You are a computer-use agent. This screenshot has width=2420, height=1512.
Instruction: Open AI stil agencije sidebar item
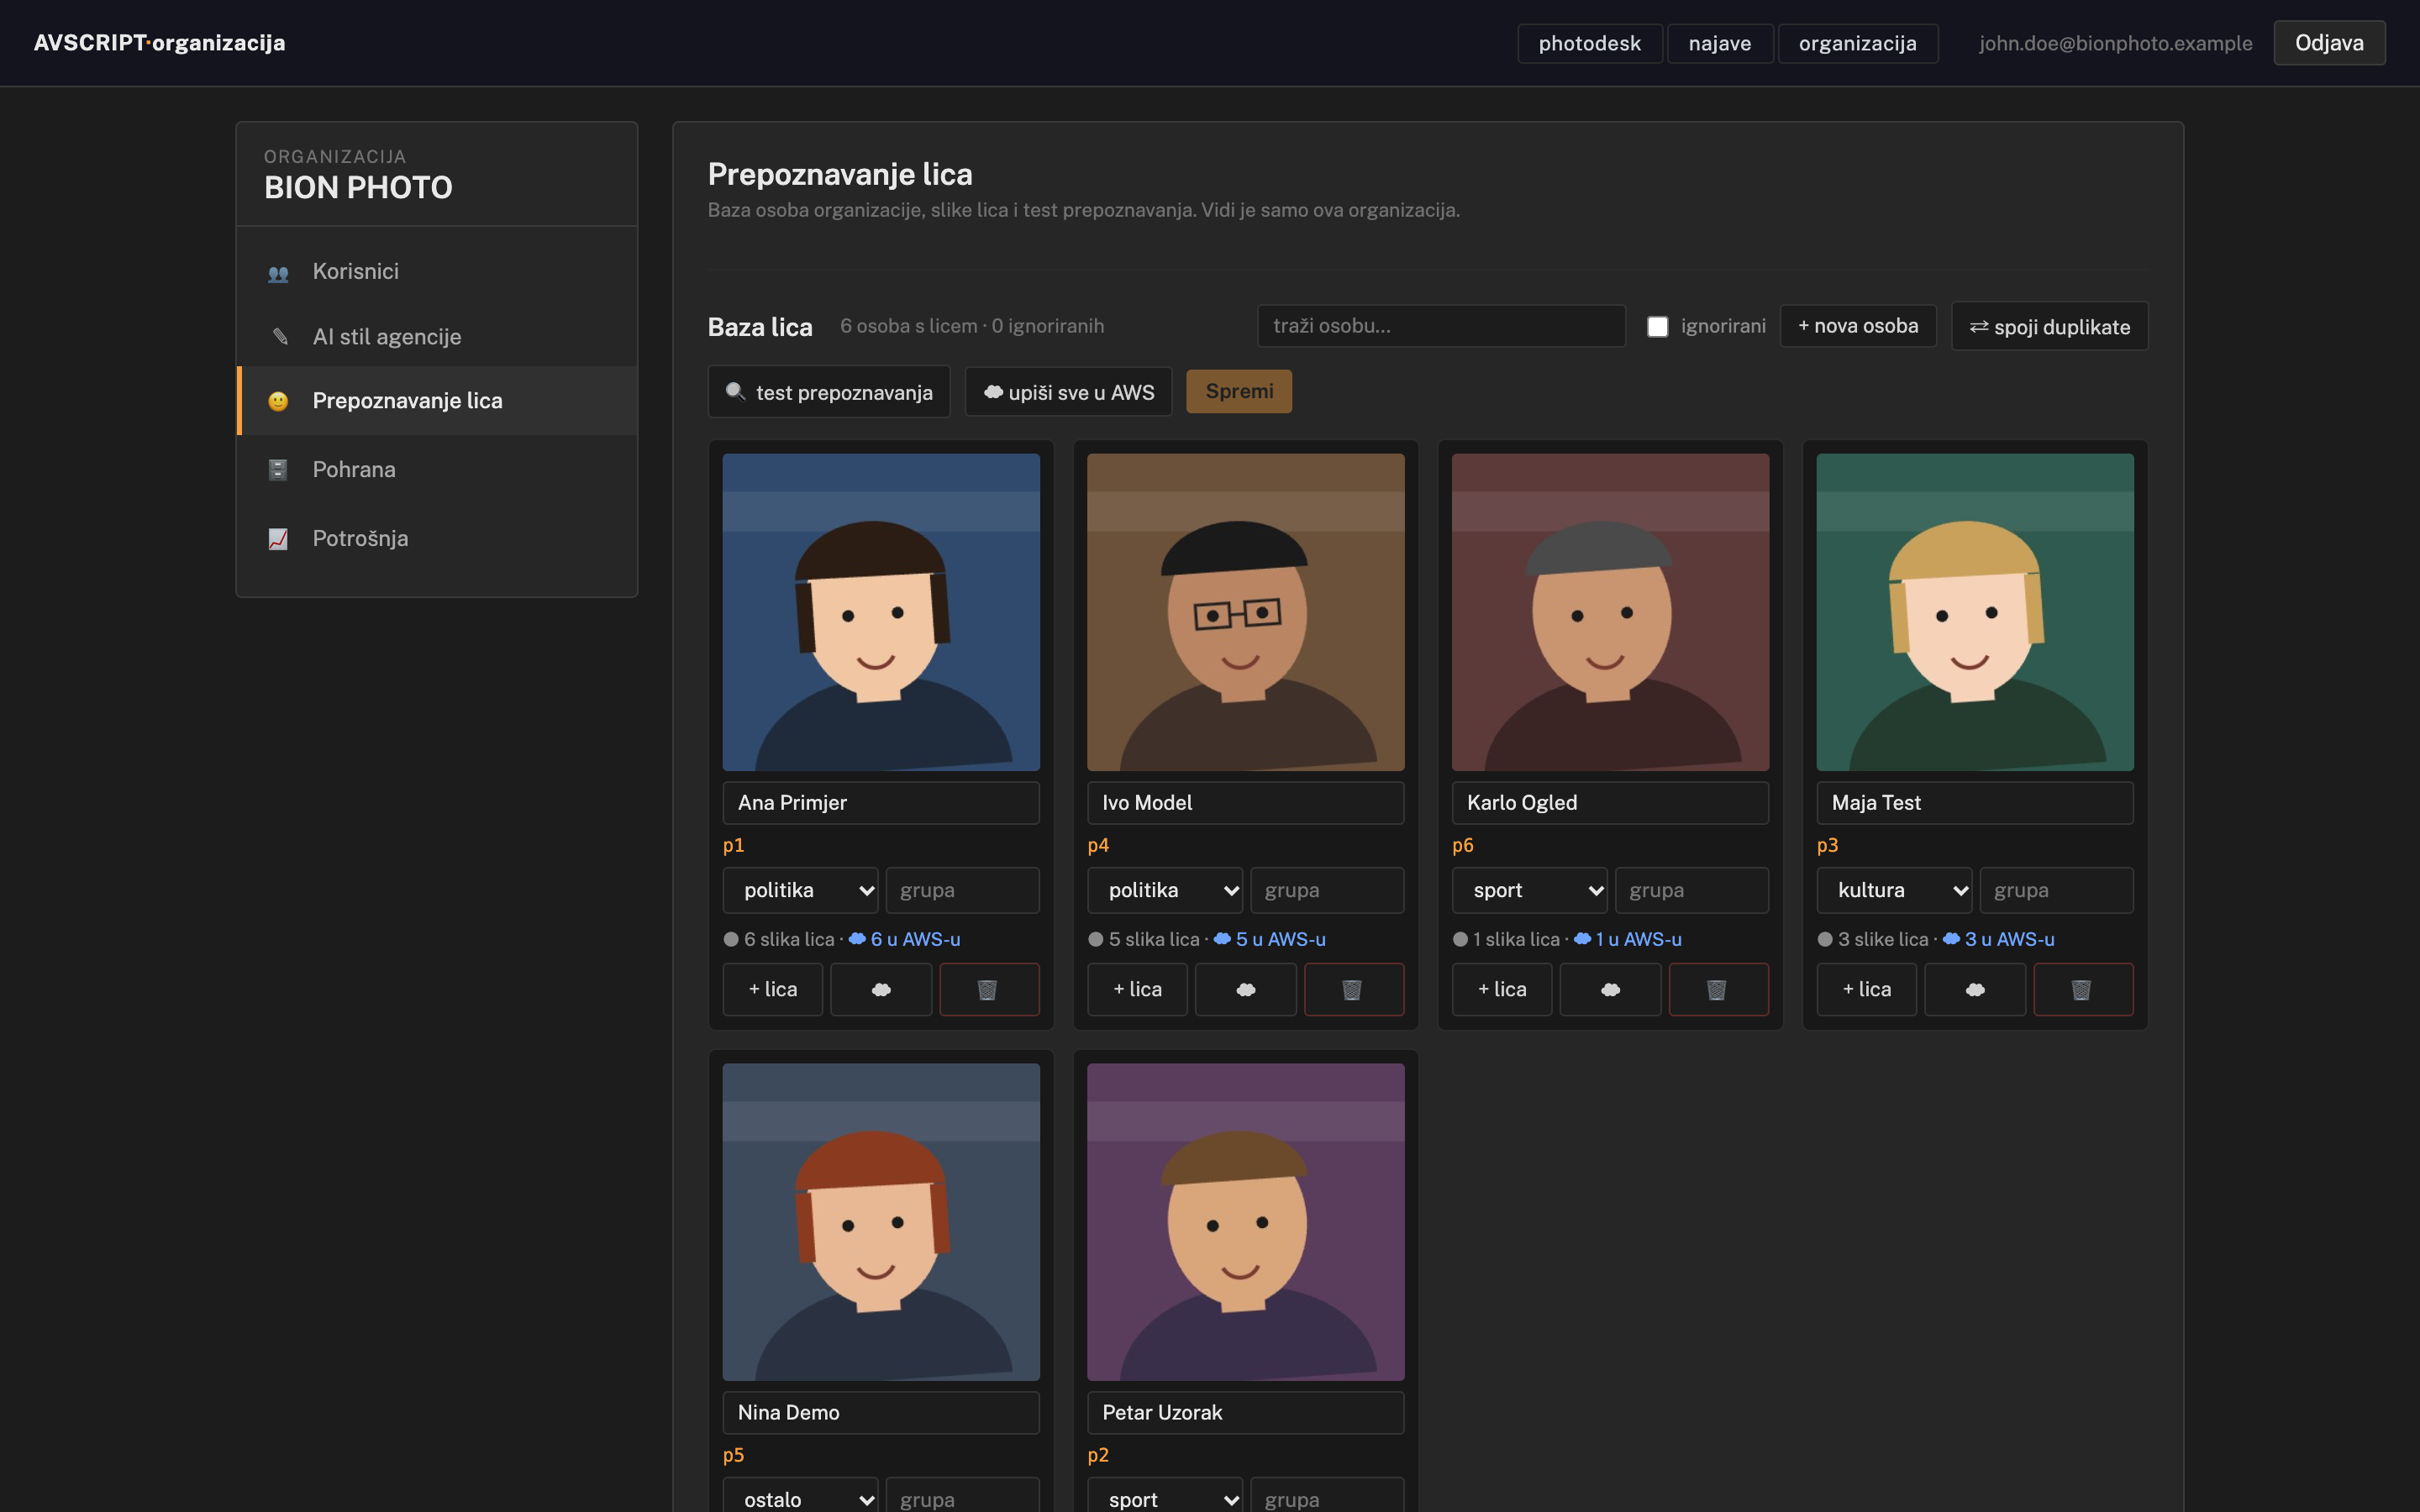(x=437, y=336)
